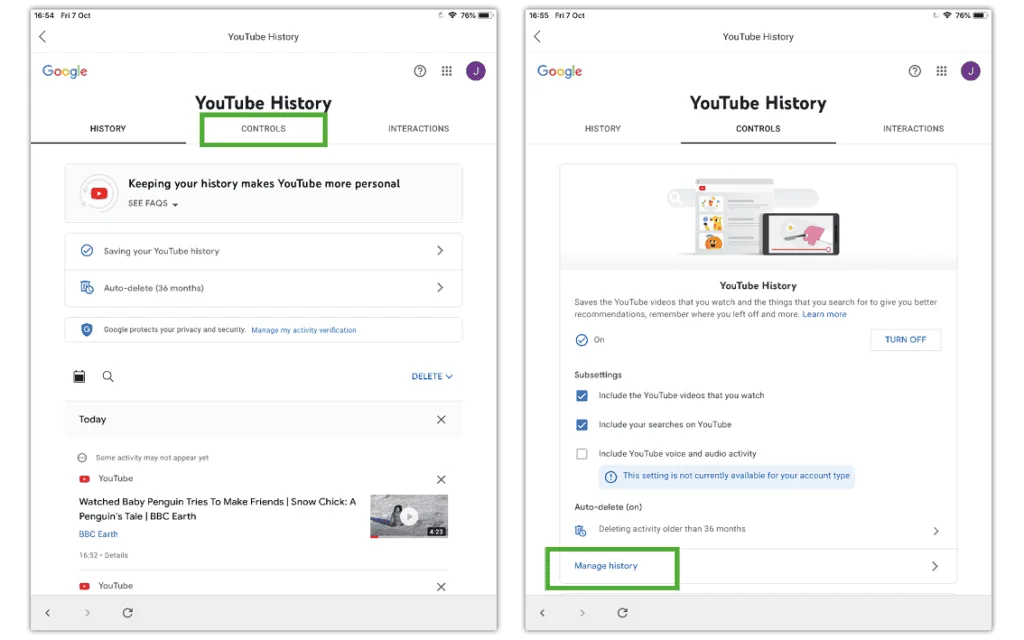The width and height of the screenshot is (1024, 640).
Task: Expand the SEE FAQS dropdown
Action: pos(153,203)
